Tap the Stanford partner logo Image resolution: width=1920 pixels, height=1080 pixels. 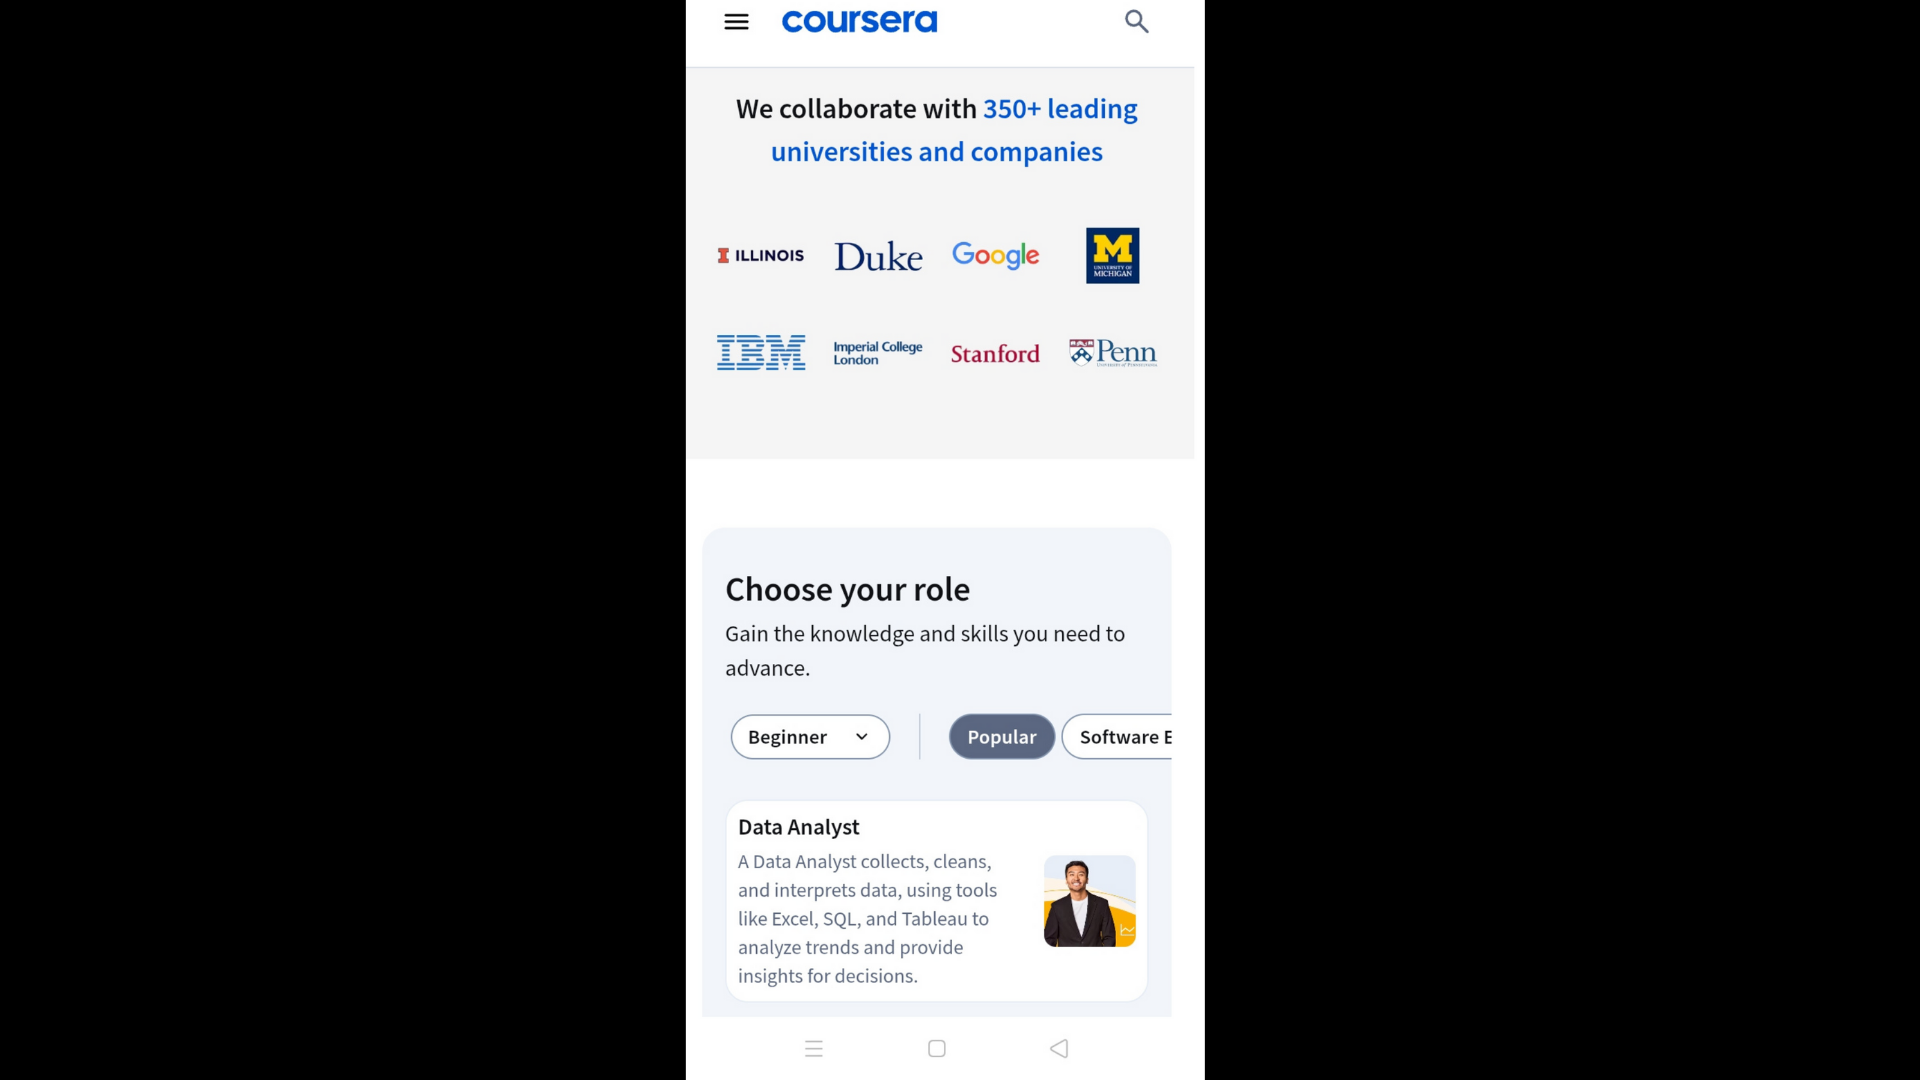995,354
